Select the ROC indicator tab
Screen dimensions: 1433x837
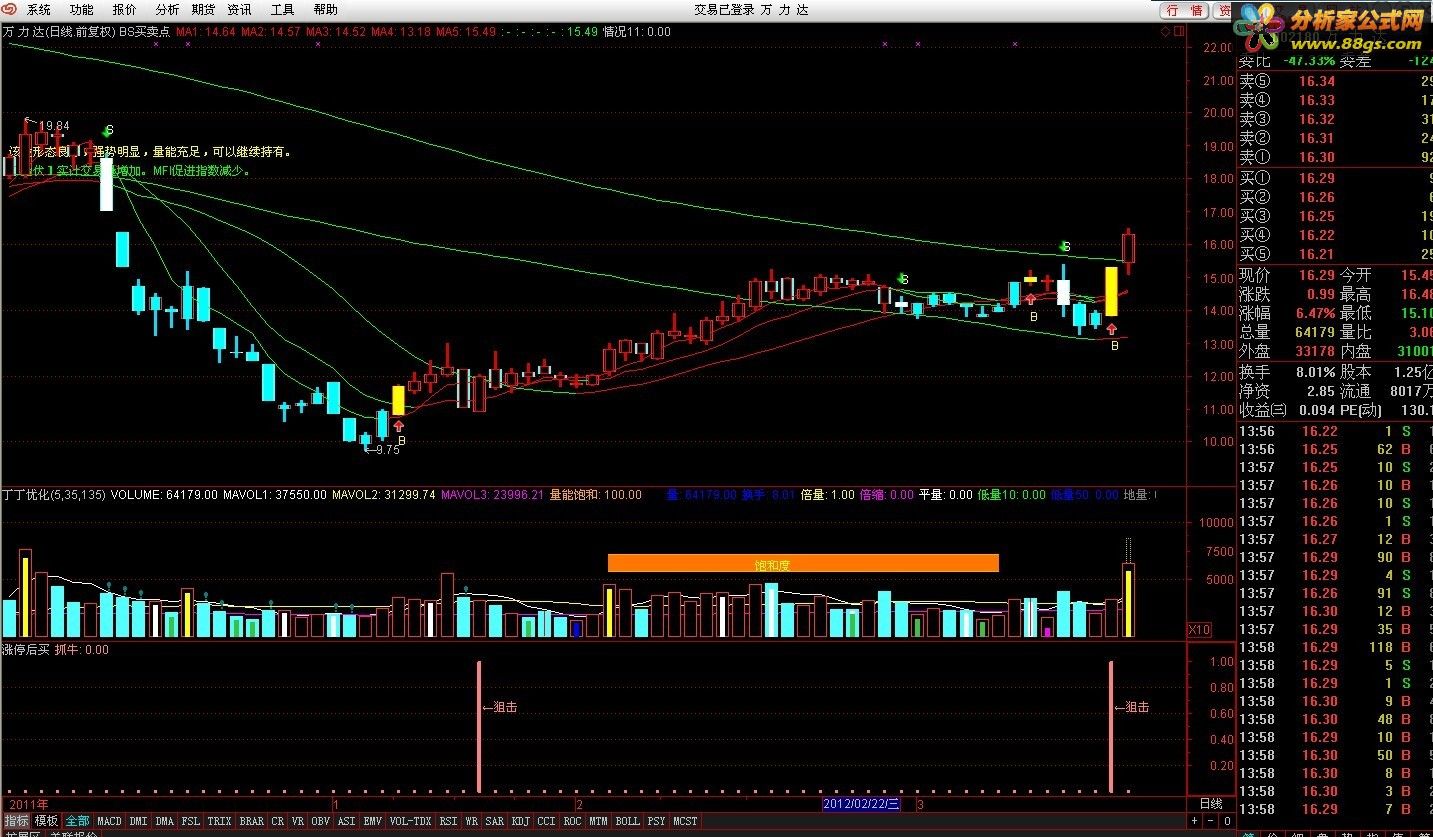[572, 821]
